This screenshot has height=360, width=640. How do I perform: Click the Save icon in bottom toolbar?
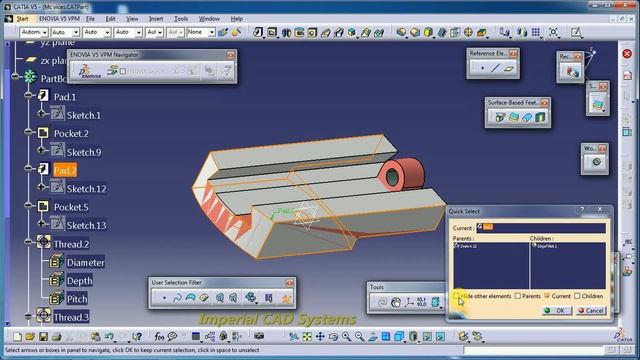tap(43, 336)
